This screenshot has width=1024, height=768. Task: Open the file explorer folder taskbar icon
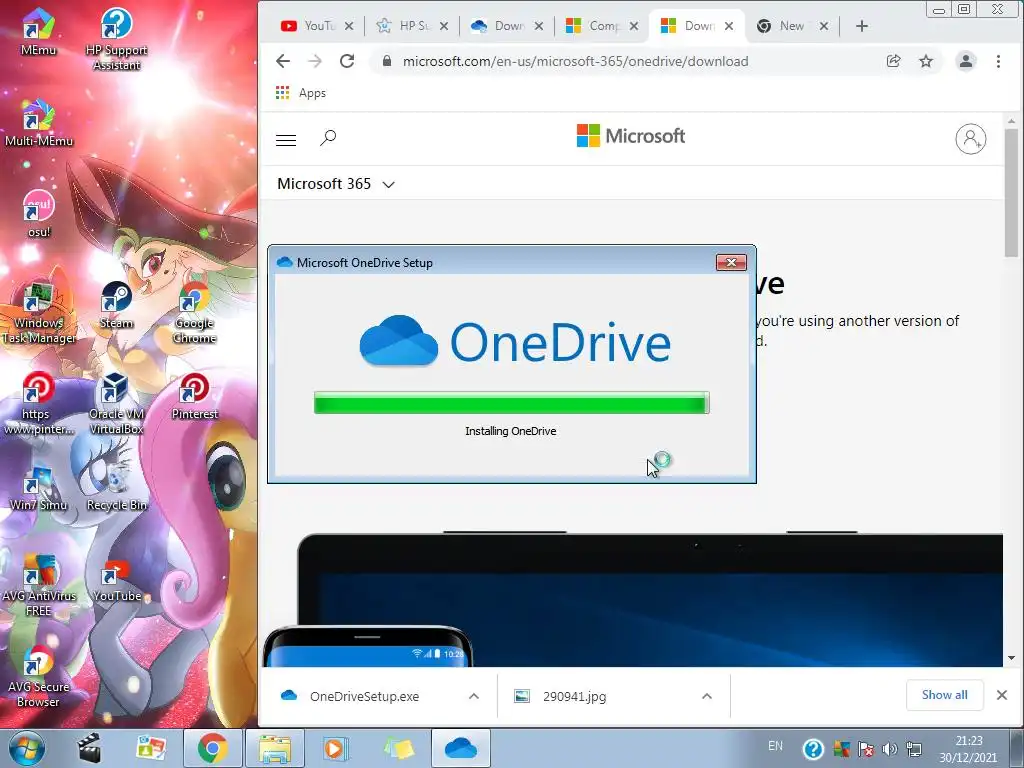(274, 748)
